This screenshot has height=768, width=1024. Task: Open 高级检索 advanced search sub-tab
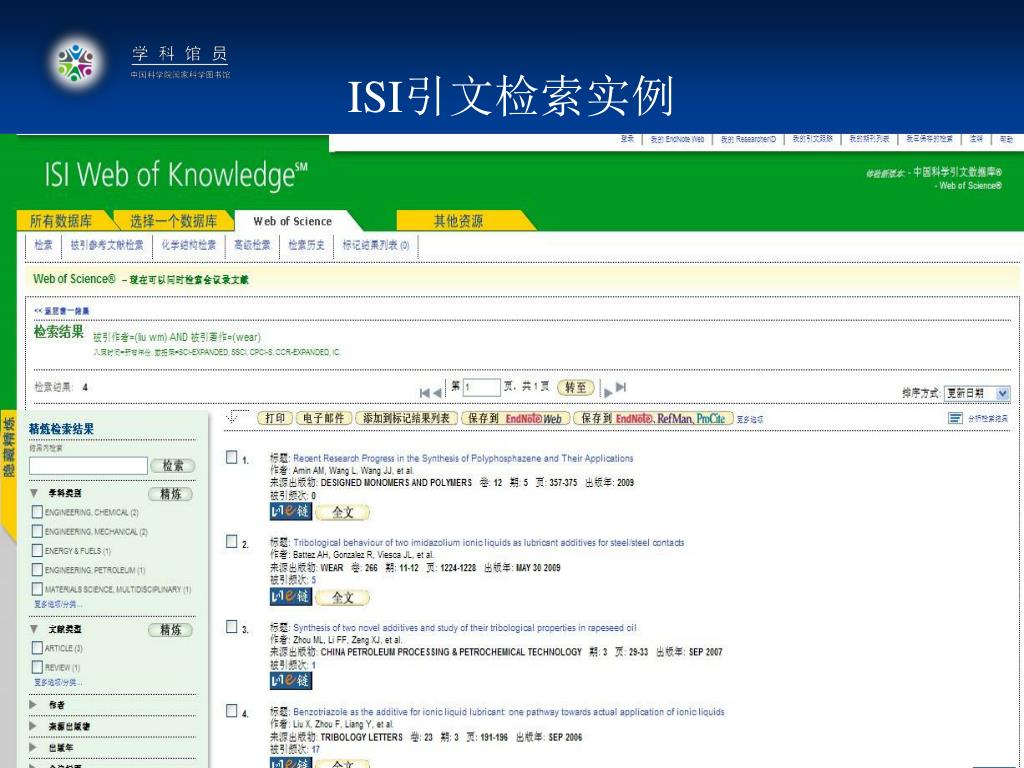click(252, 245)
